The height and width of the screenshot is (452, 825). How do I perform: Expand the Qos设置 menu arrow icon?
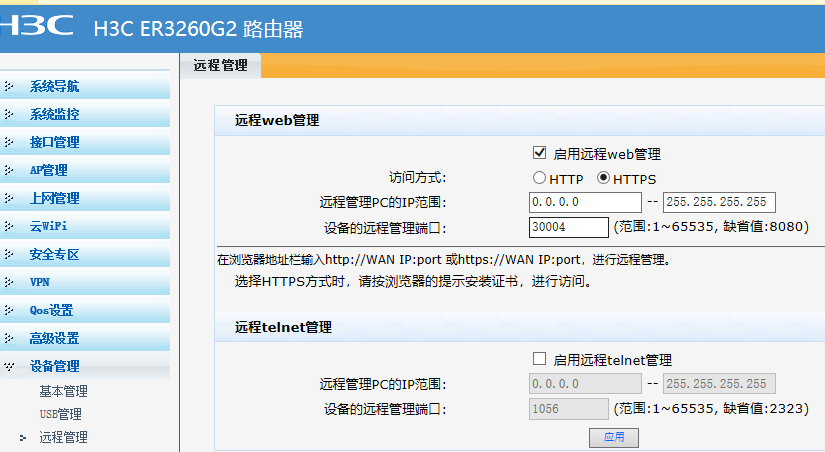9,310
